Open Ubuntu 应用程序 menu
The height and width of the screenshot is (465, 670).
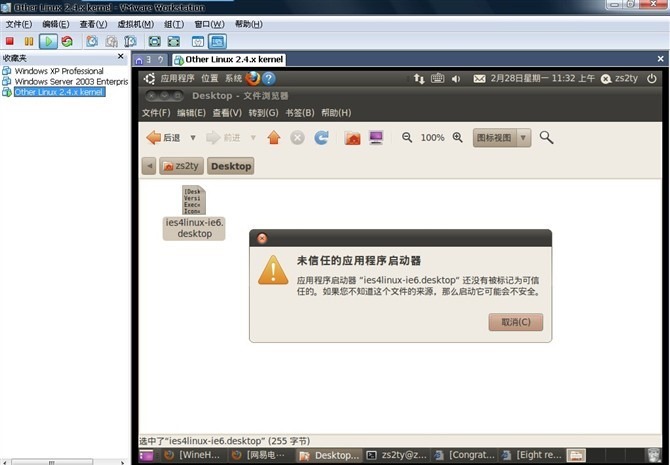(177, 79)
